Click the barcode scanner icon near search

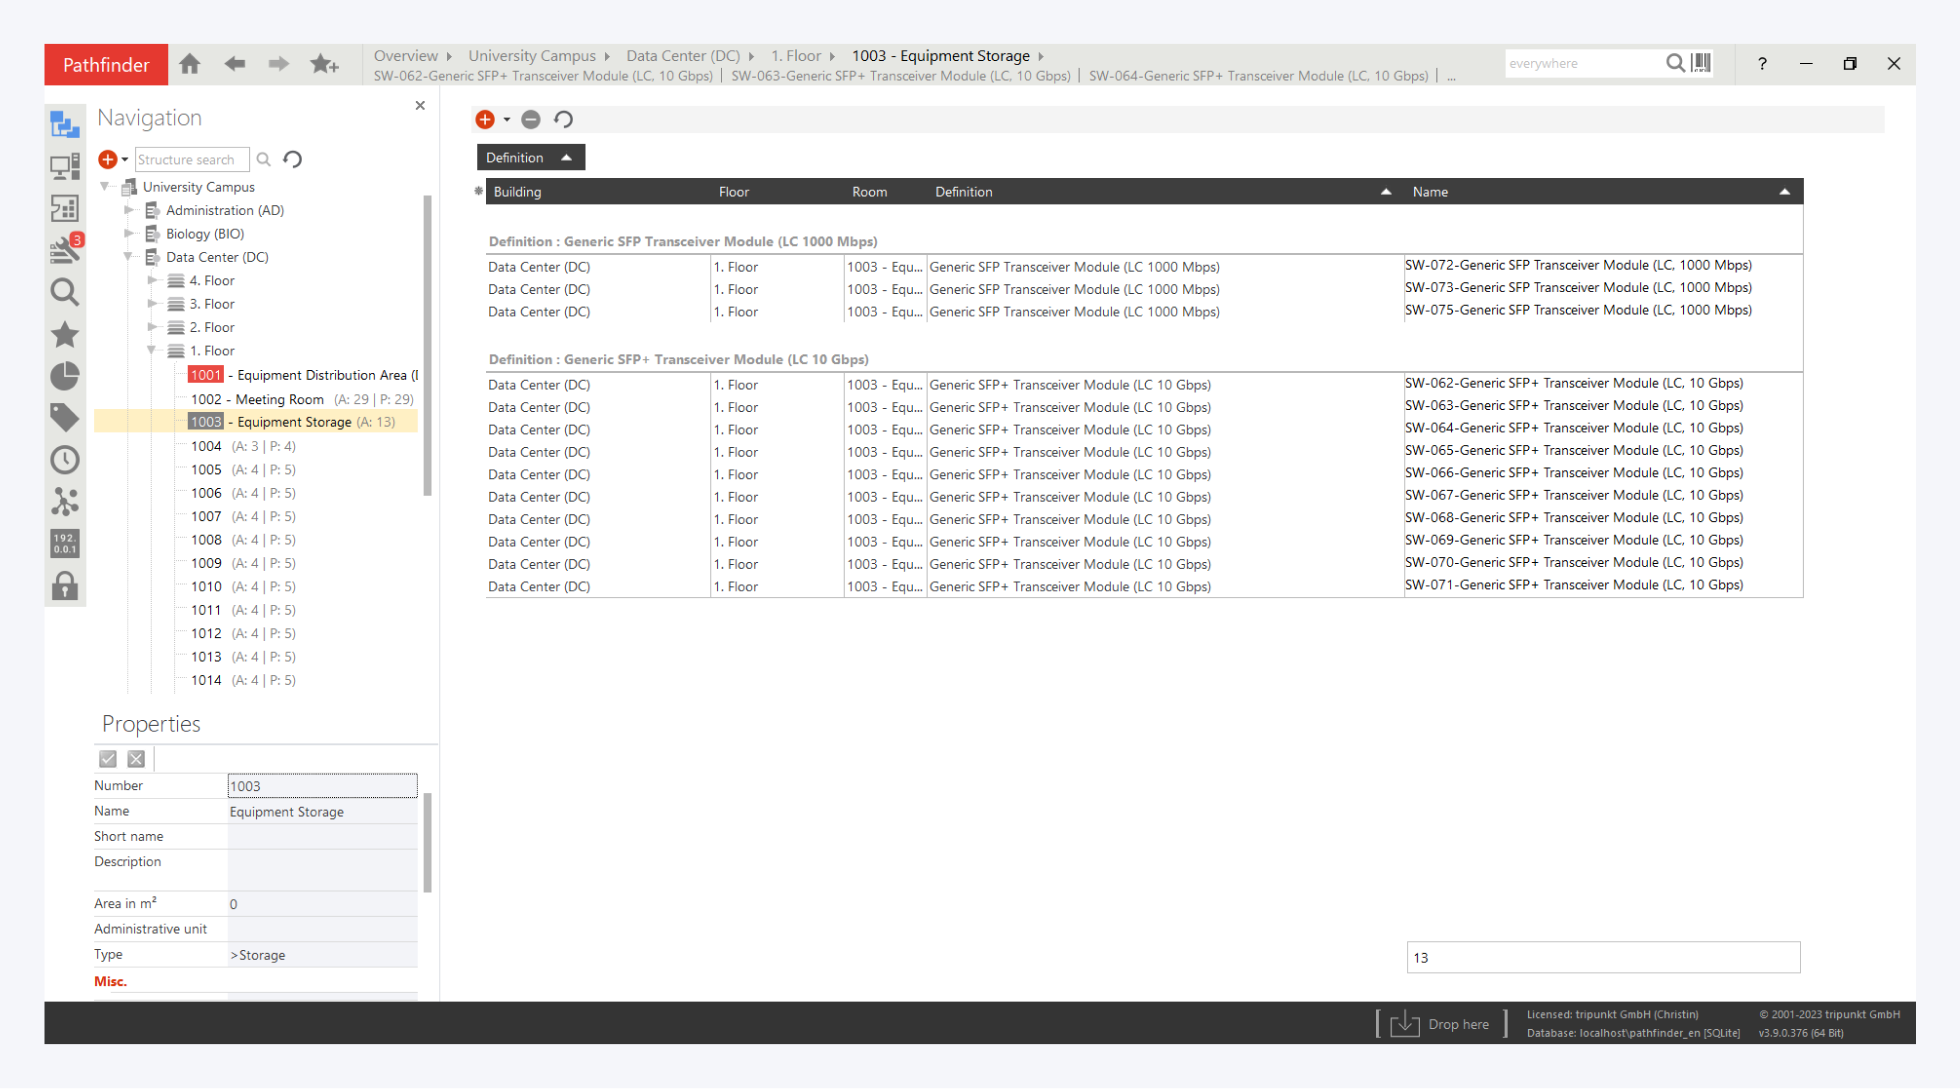tap(1702, 63)
